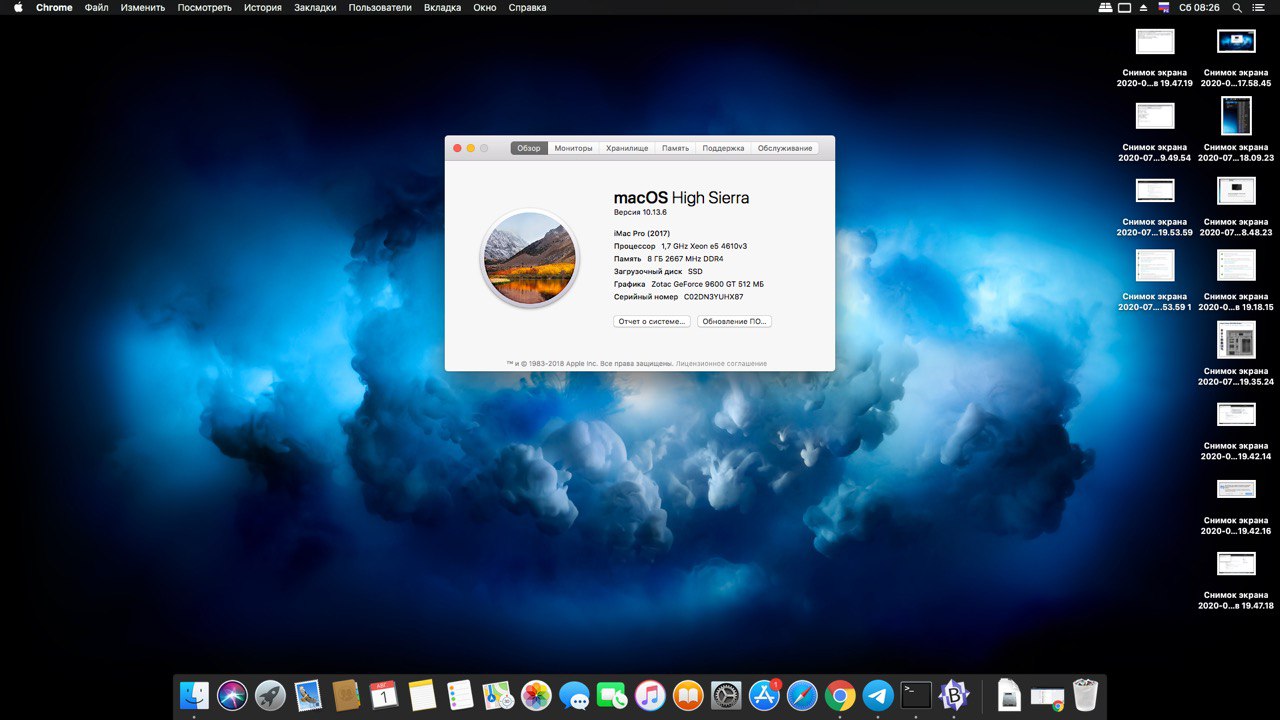Viewport: 1280px width, 720px height.
Task: Open Telegram paper plane icon in Dock
Action: pos(878,695)
